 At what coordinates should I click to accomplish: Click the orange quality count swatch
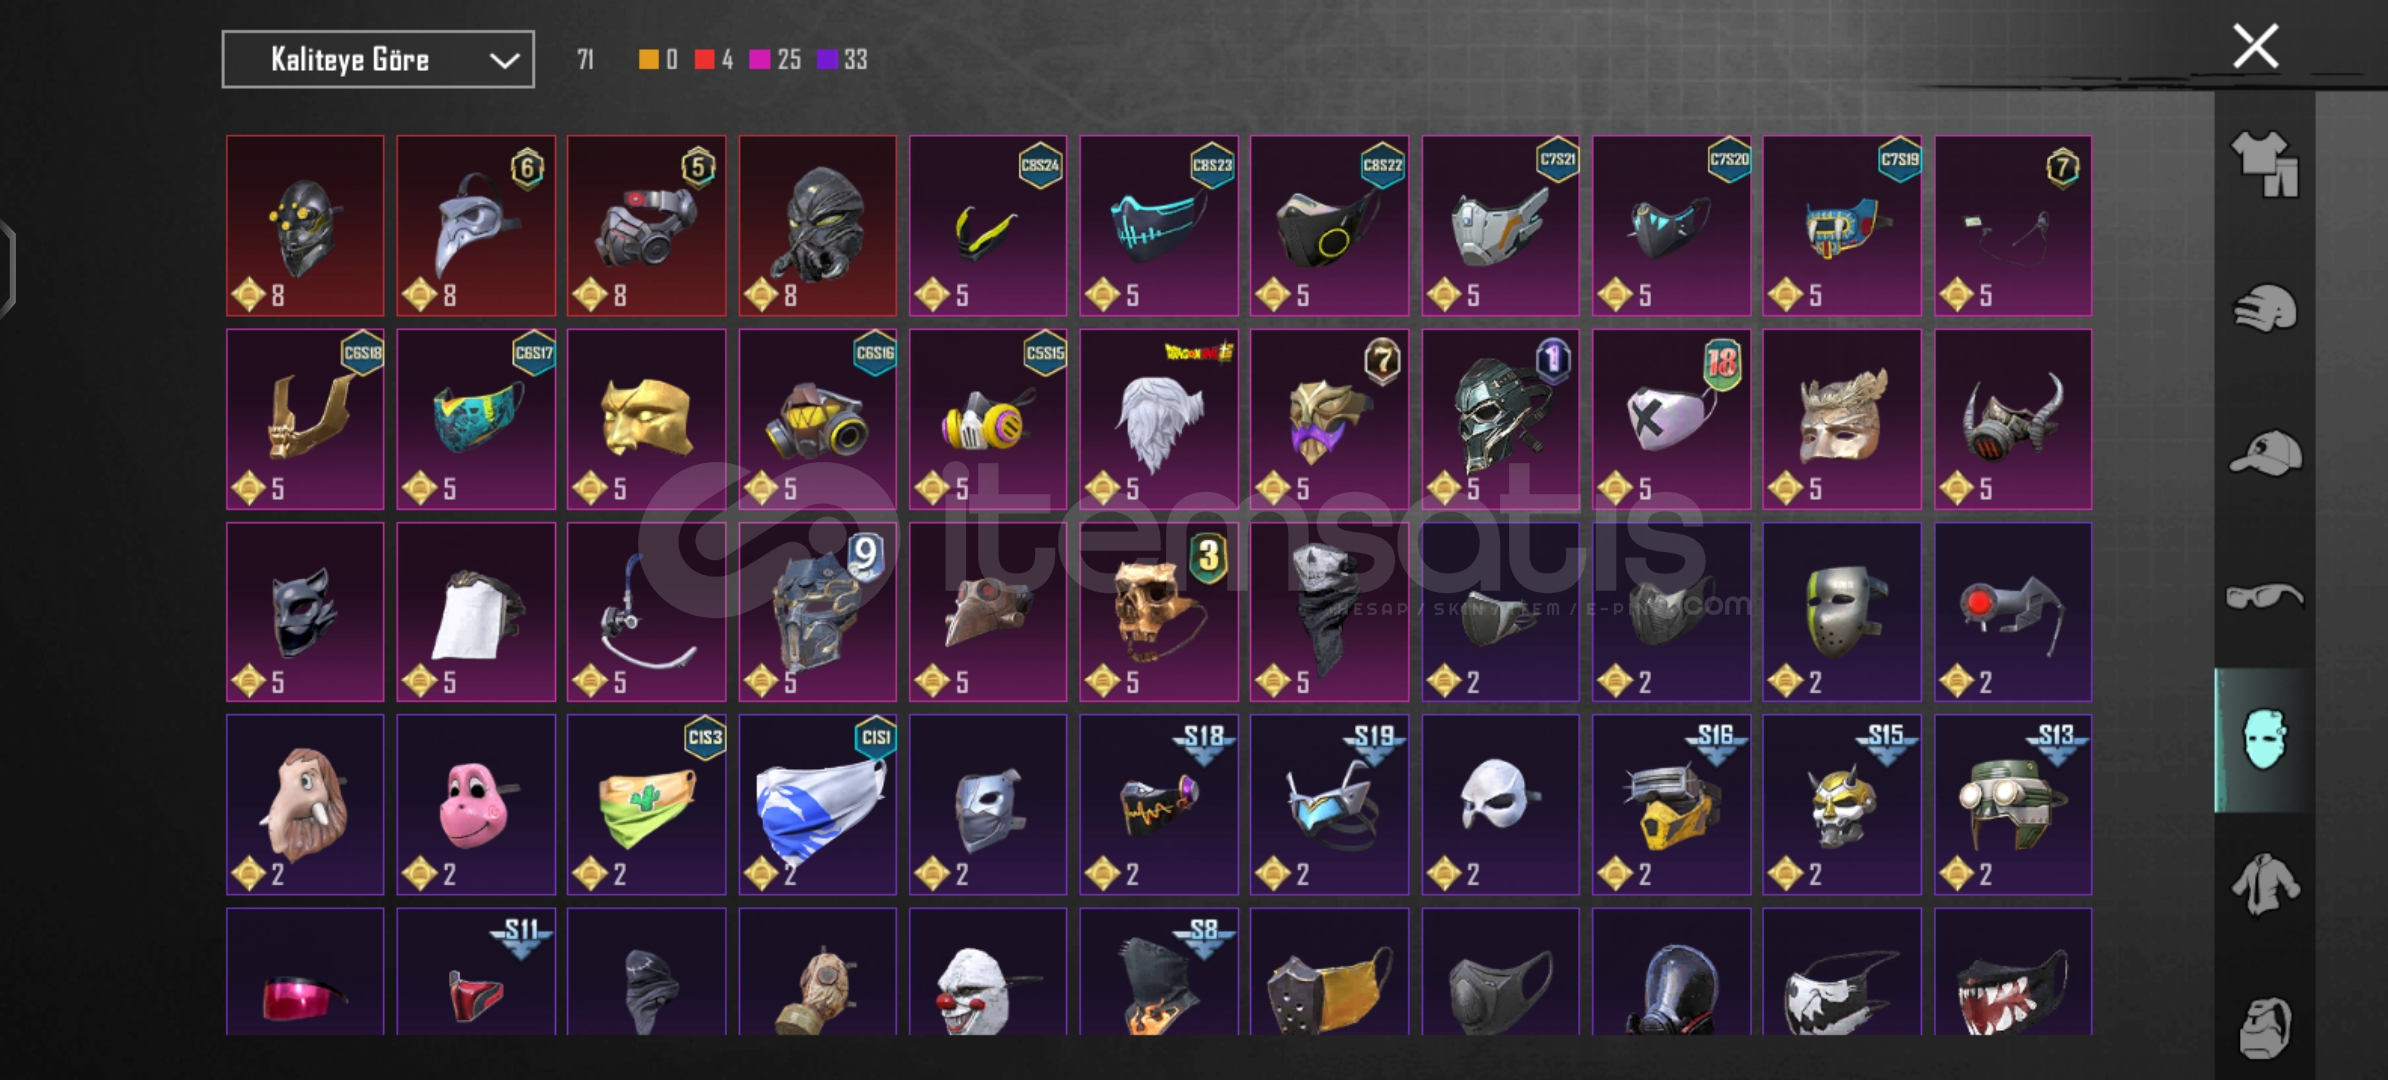(649, 60)
